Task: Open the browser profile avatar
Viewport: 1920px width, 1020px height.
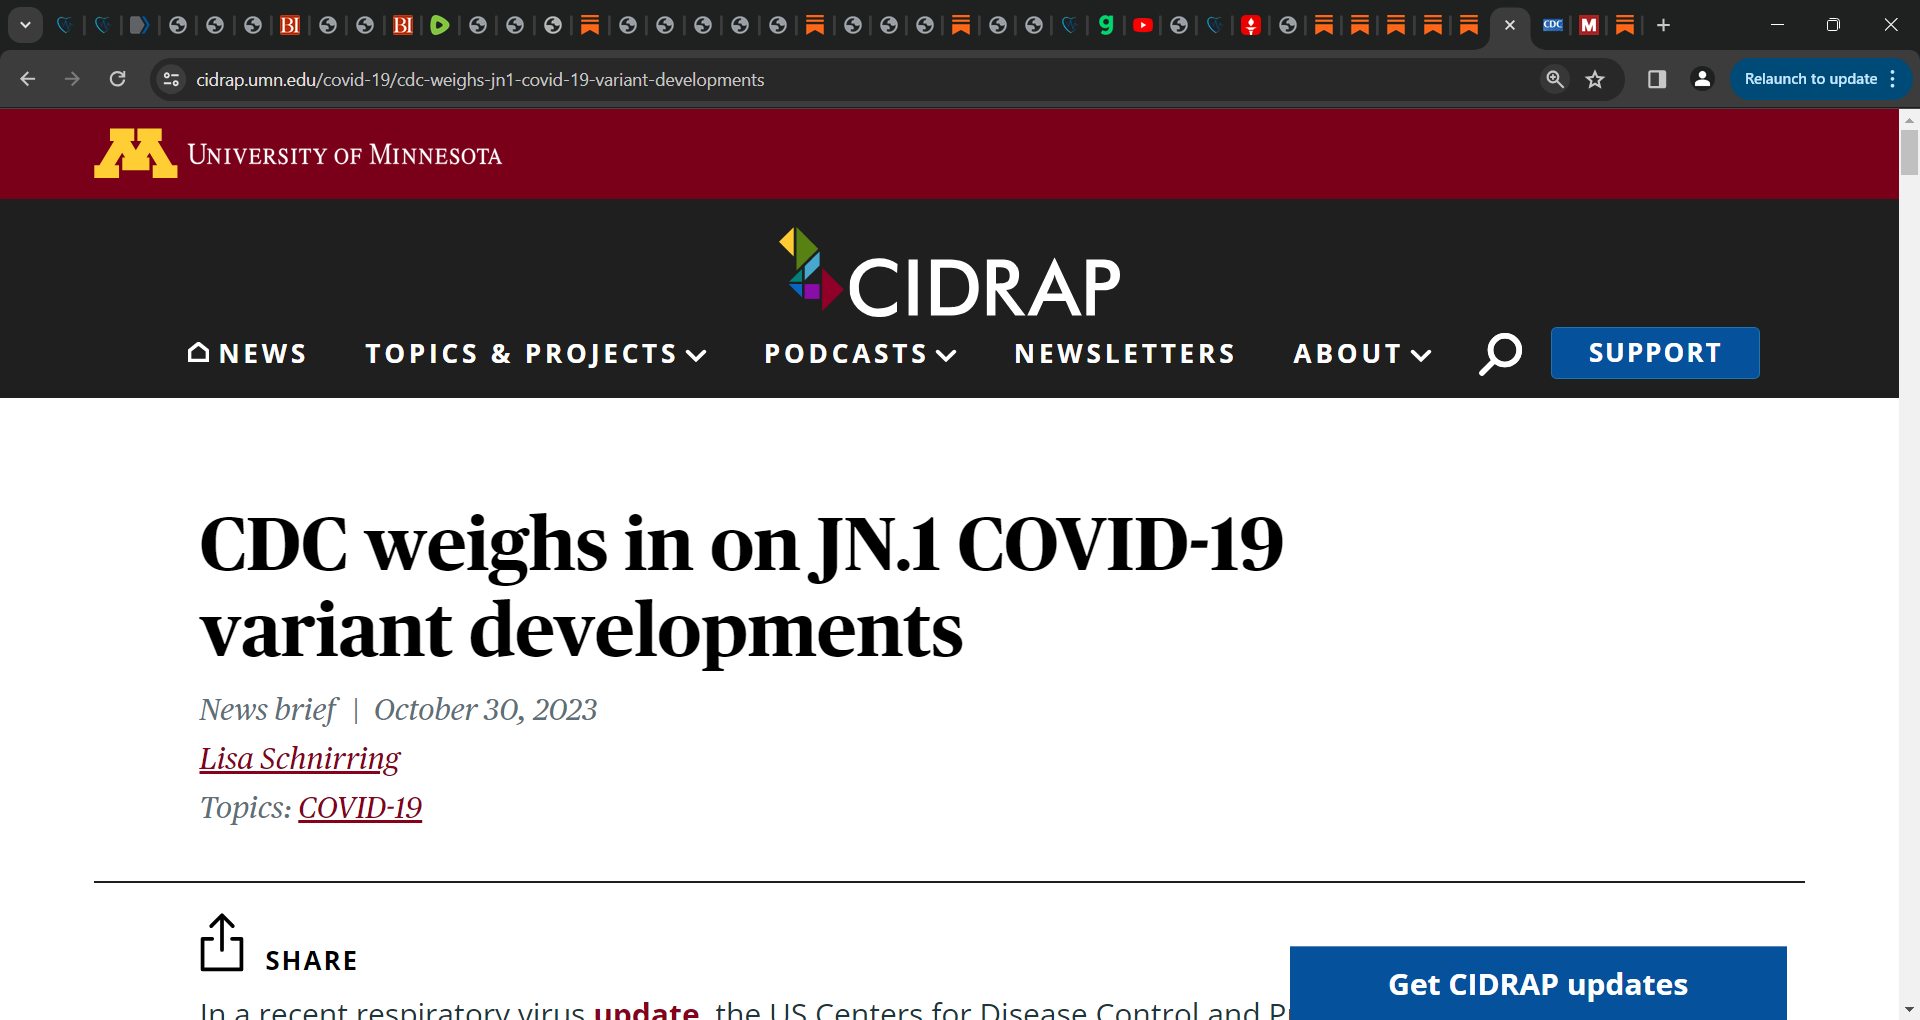Action: 1703,79
